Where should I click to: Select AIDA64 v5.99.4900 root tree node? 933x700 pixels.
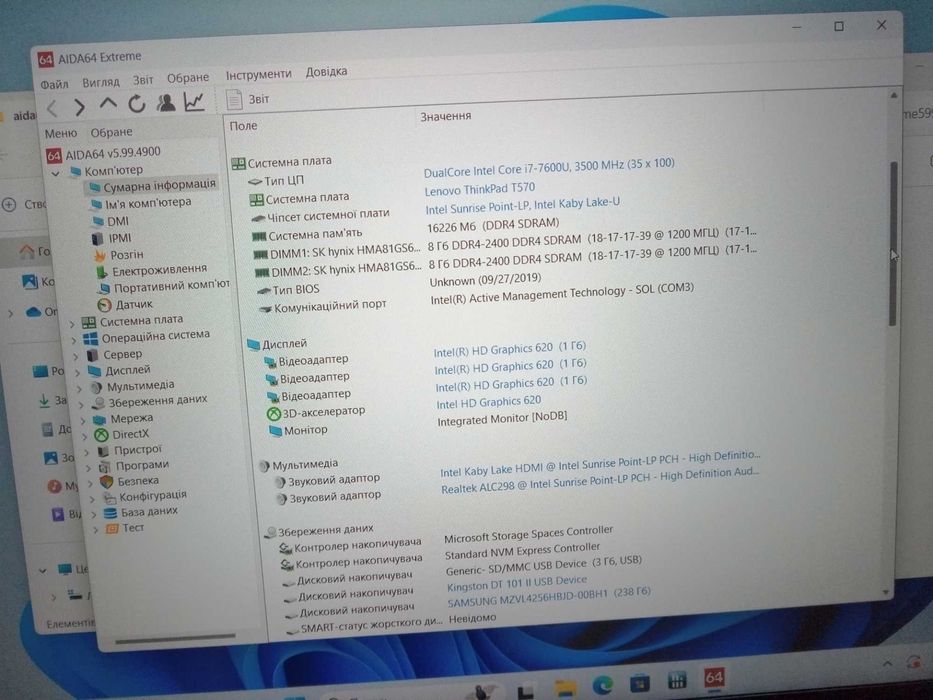click(104, 154)
